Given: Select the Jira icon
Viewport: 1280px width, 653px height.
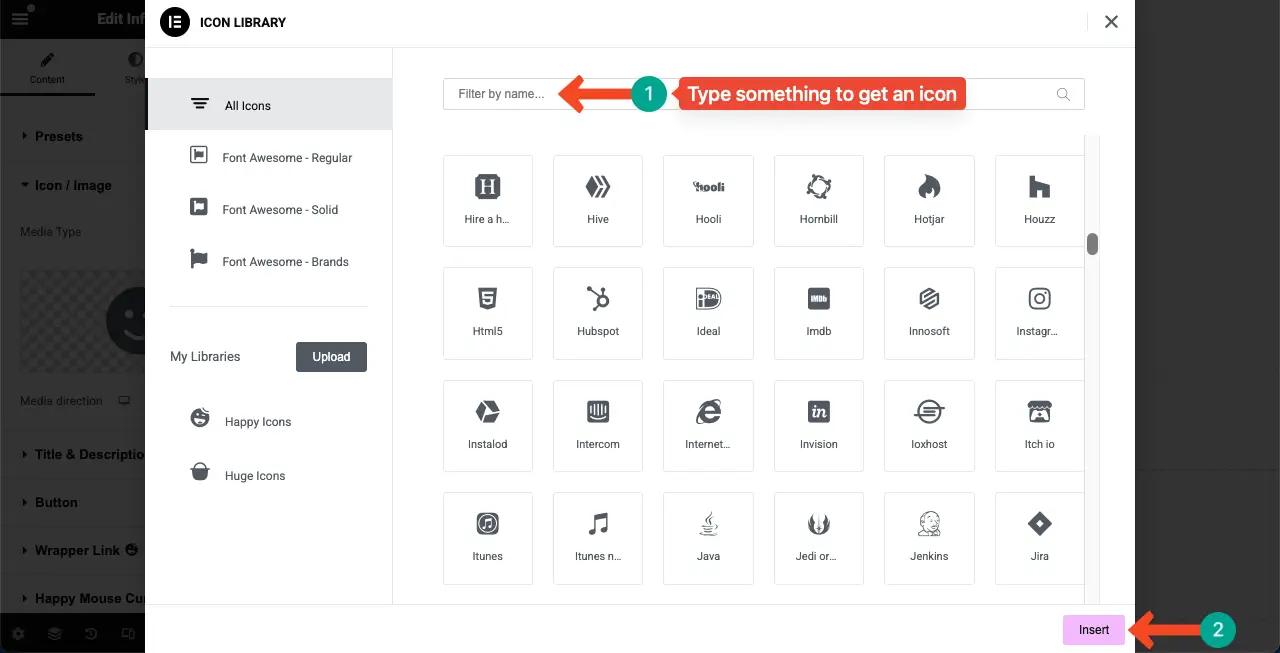Looking at the screenshot, I should click(x=1039, y=537).
